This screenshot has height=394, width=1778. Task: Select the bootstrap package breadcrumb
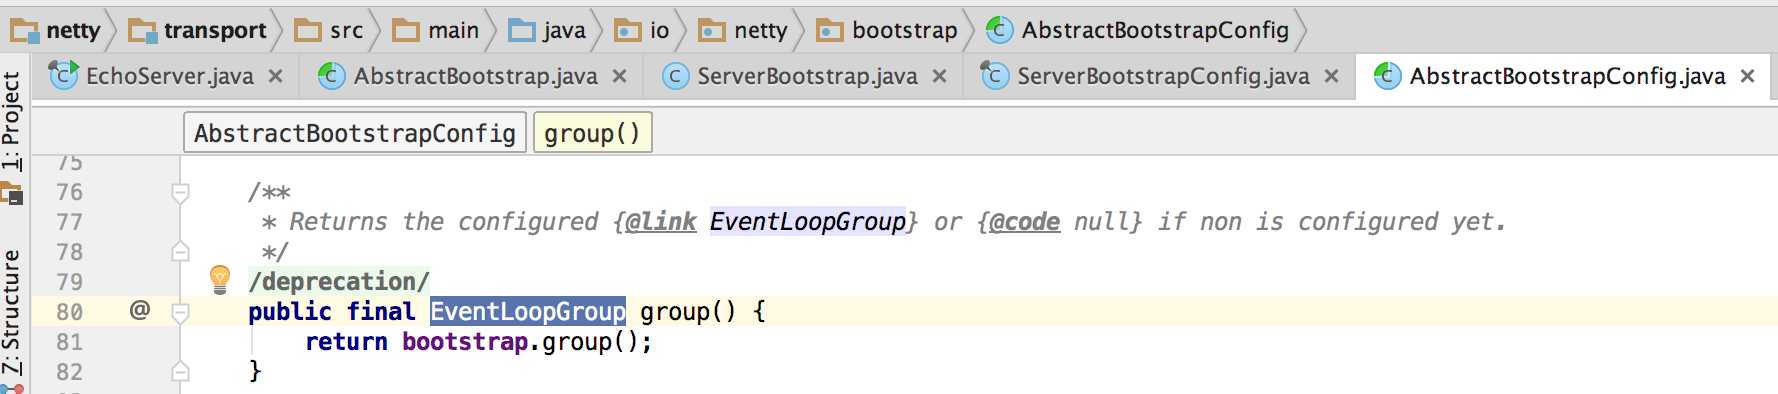(x=888, y=31)
